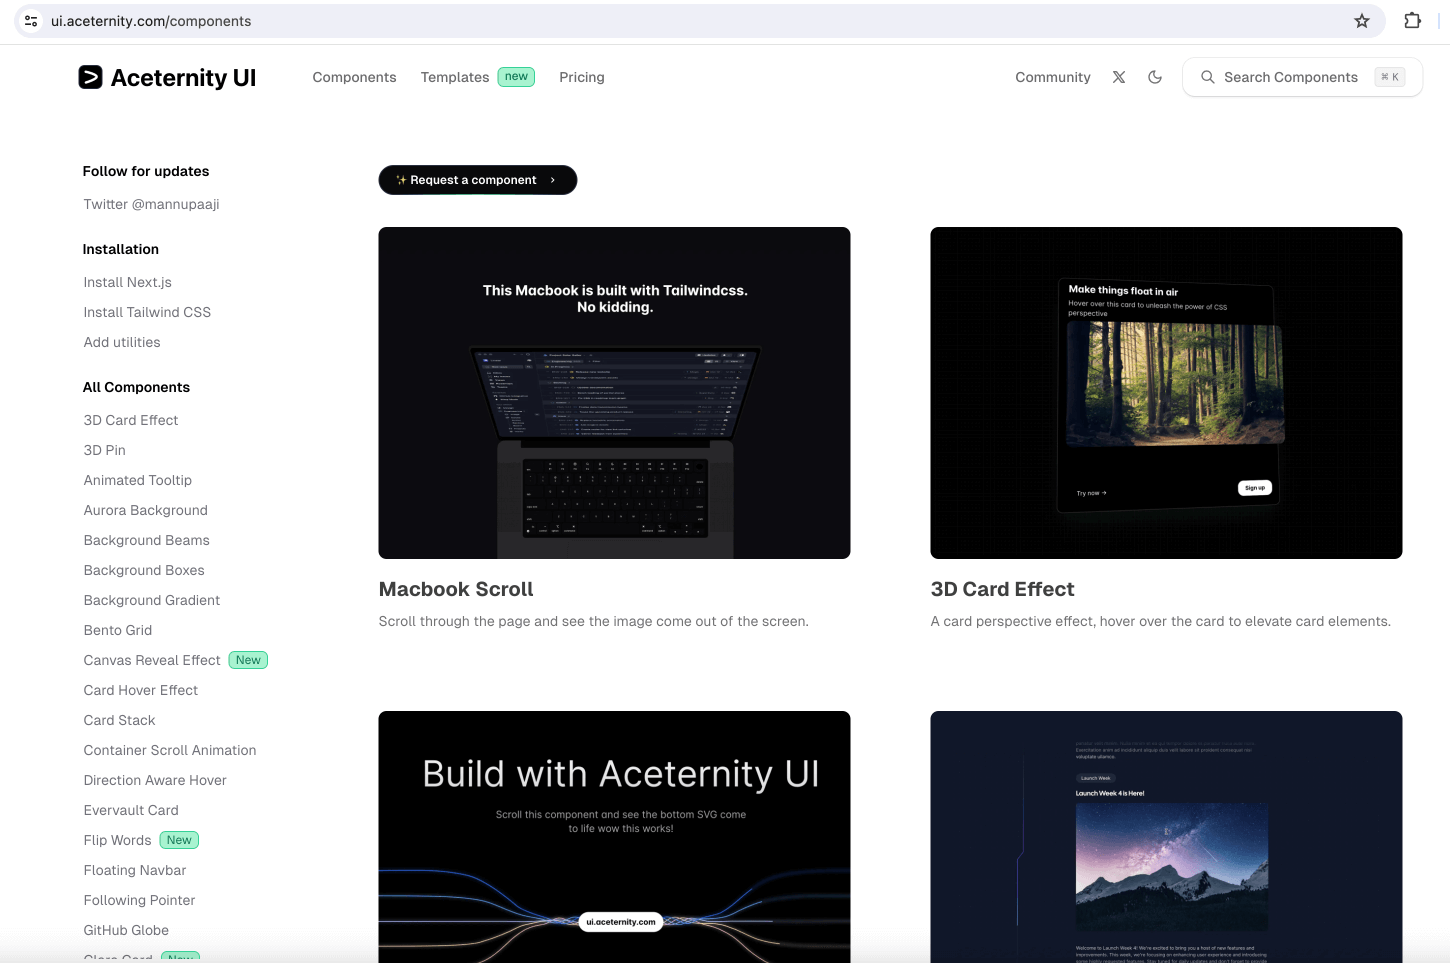The width and height of the screenshot is (1450, 963).
Task: Focus the Search Components field
Action: coord(1290,77)
